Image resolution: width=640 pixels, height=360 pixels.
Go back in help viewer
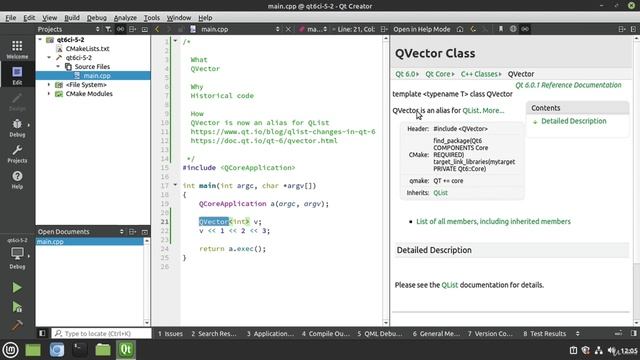473,29
